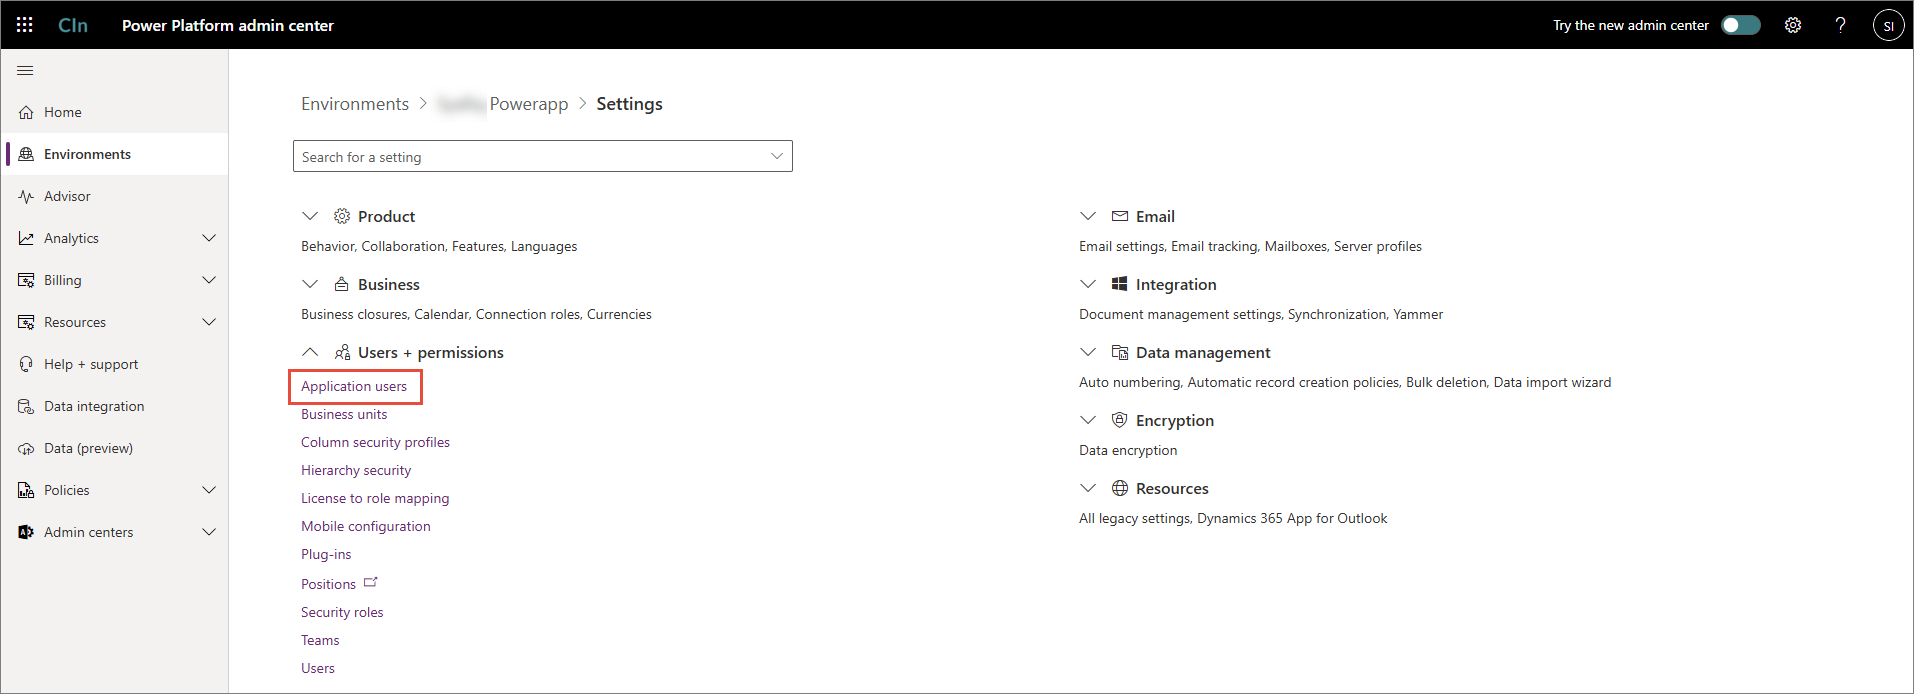Expand the Resources settings section chevron
Viewport: 1914px width, 694px height.
pyautogui.click(x=1088, y=488)
